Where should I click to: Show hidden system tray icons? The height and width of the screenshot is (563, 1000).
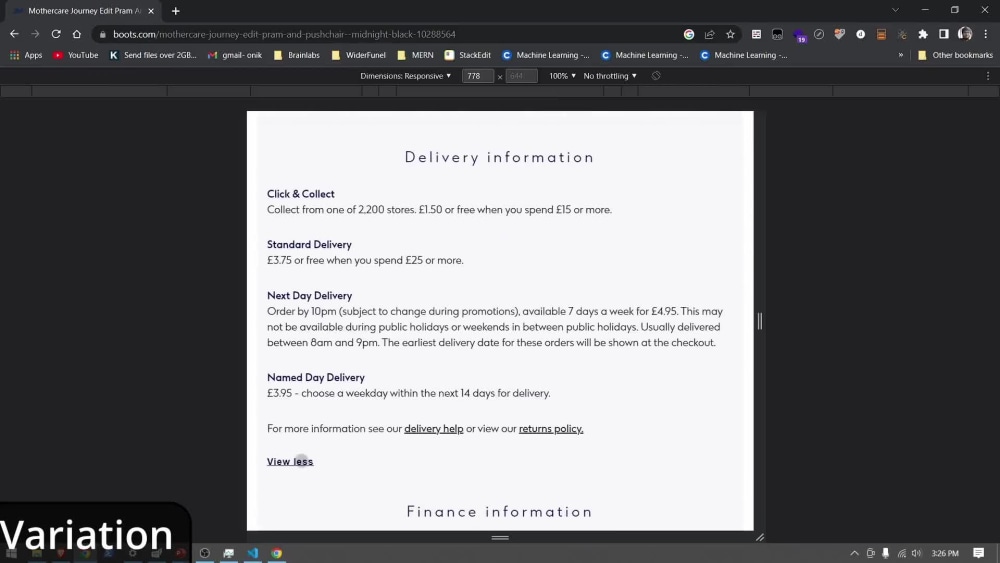(854, 553)
